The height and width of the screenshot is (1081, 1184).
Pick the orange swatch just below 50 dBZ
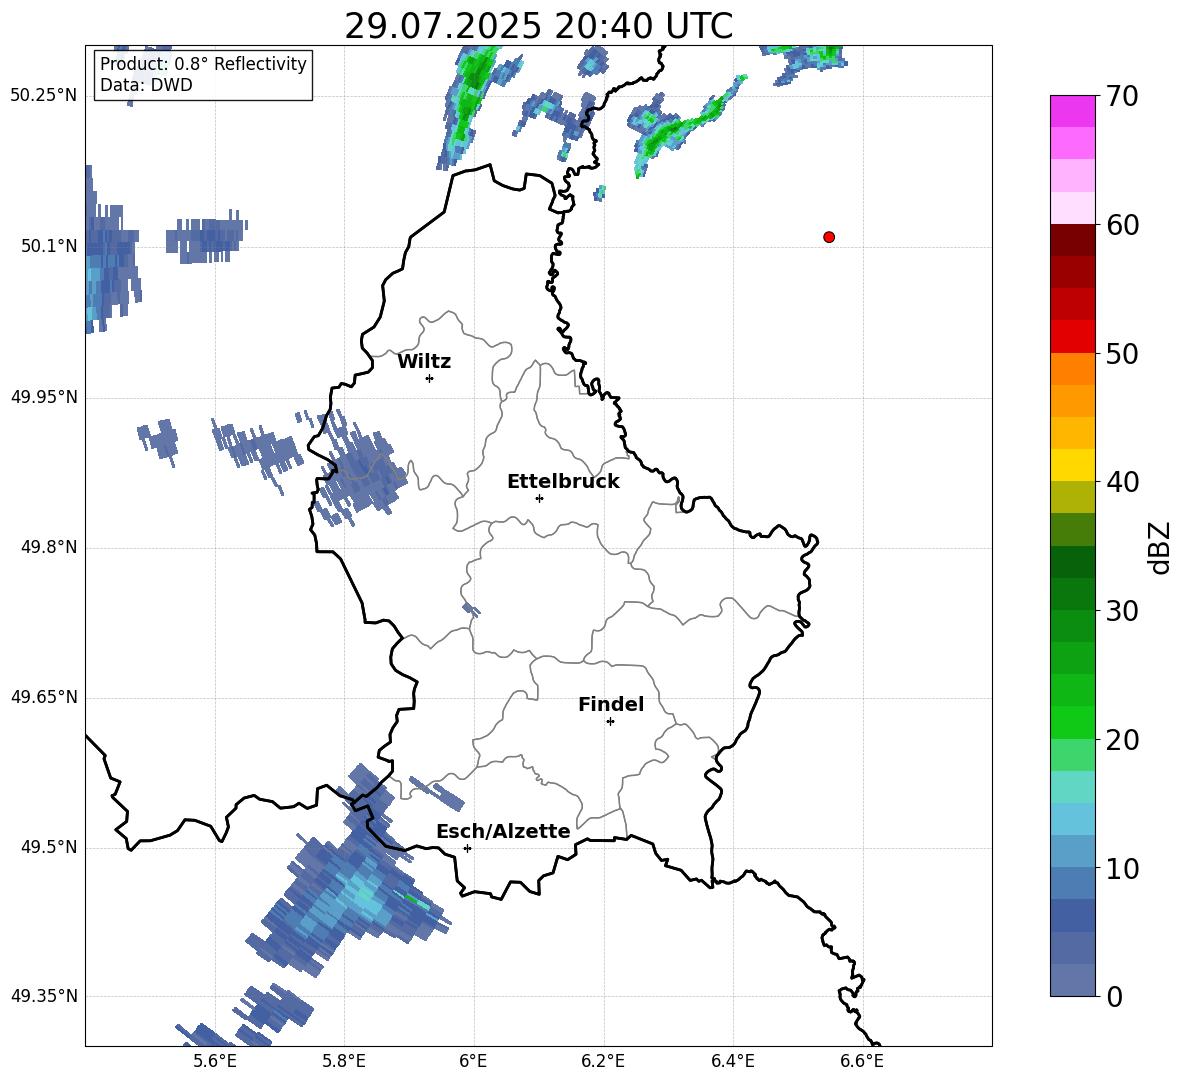pos(1073,369)
